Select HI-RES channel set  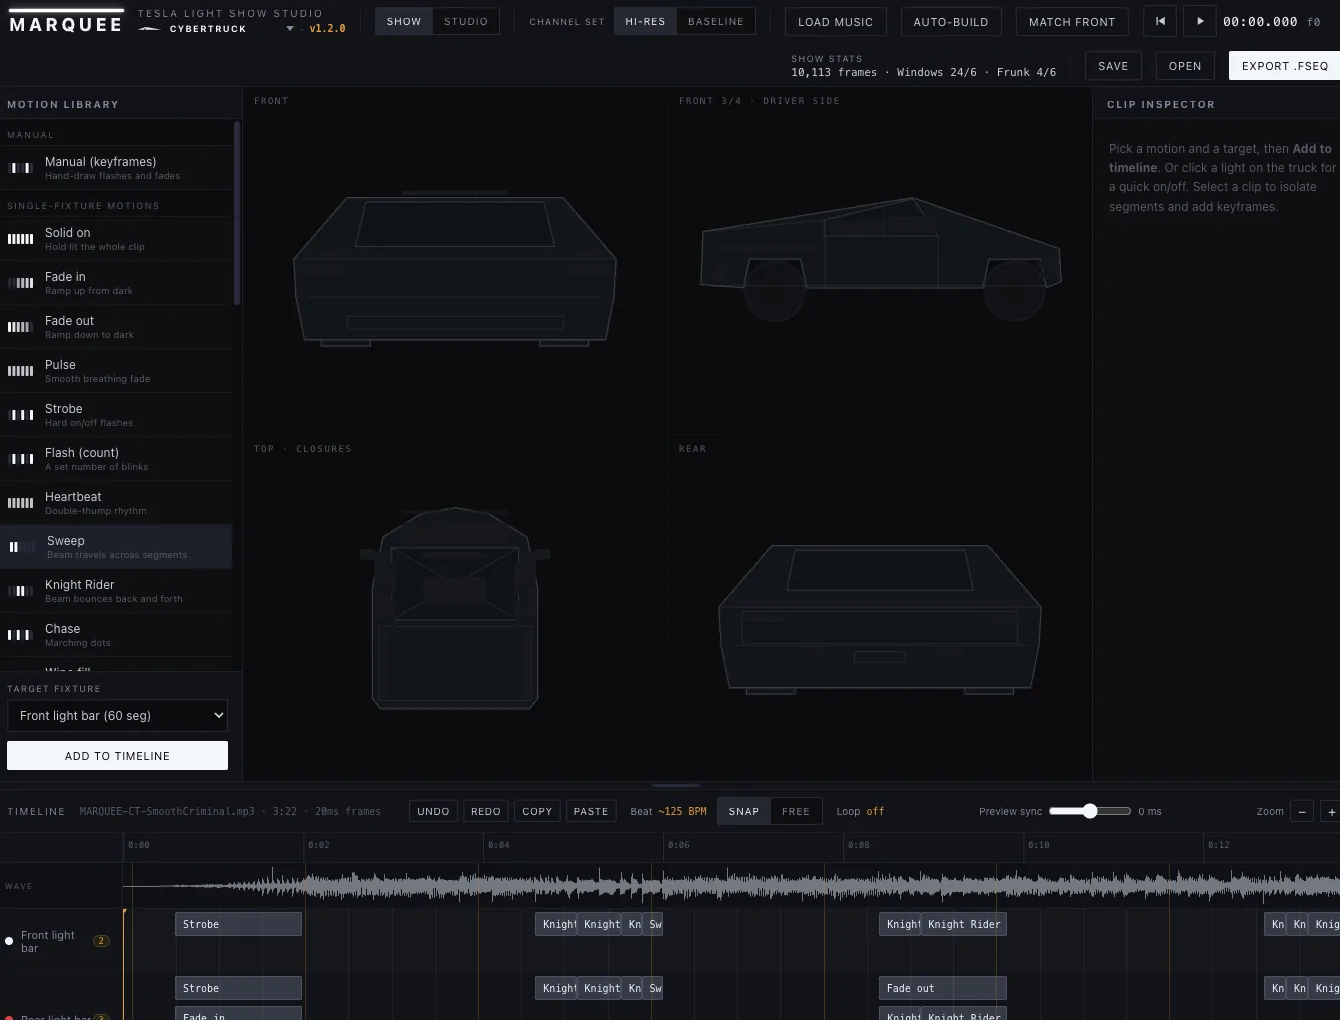pyautogui.click(x=645, y=21)
